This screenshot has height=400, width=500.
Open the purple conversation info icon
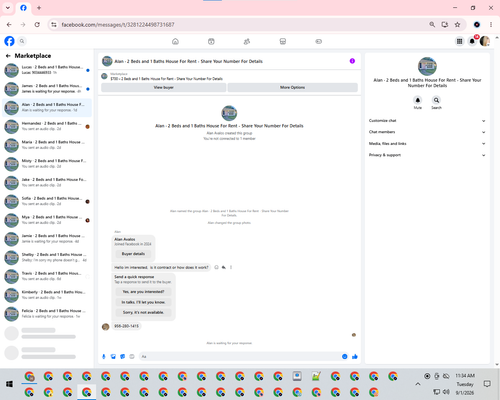pyautogui.click(x=352, y=61)
